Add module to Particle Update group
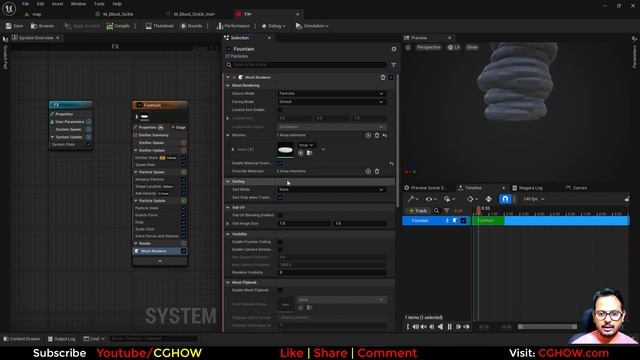Screen dimensions: 640x360 (x=183, y=201)
